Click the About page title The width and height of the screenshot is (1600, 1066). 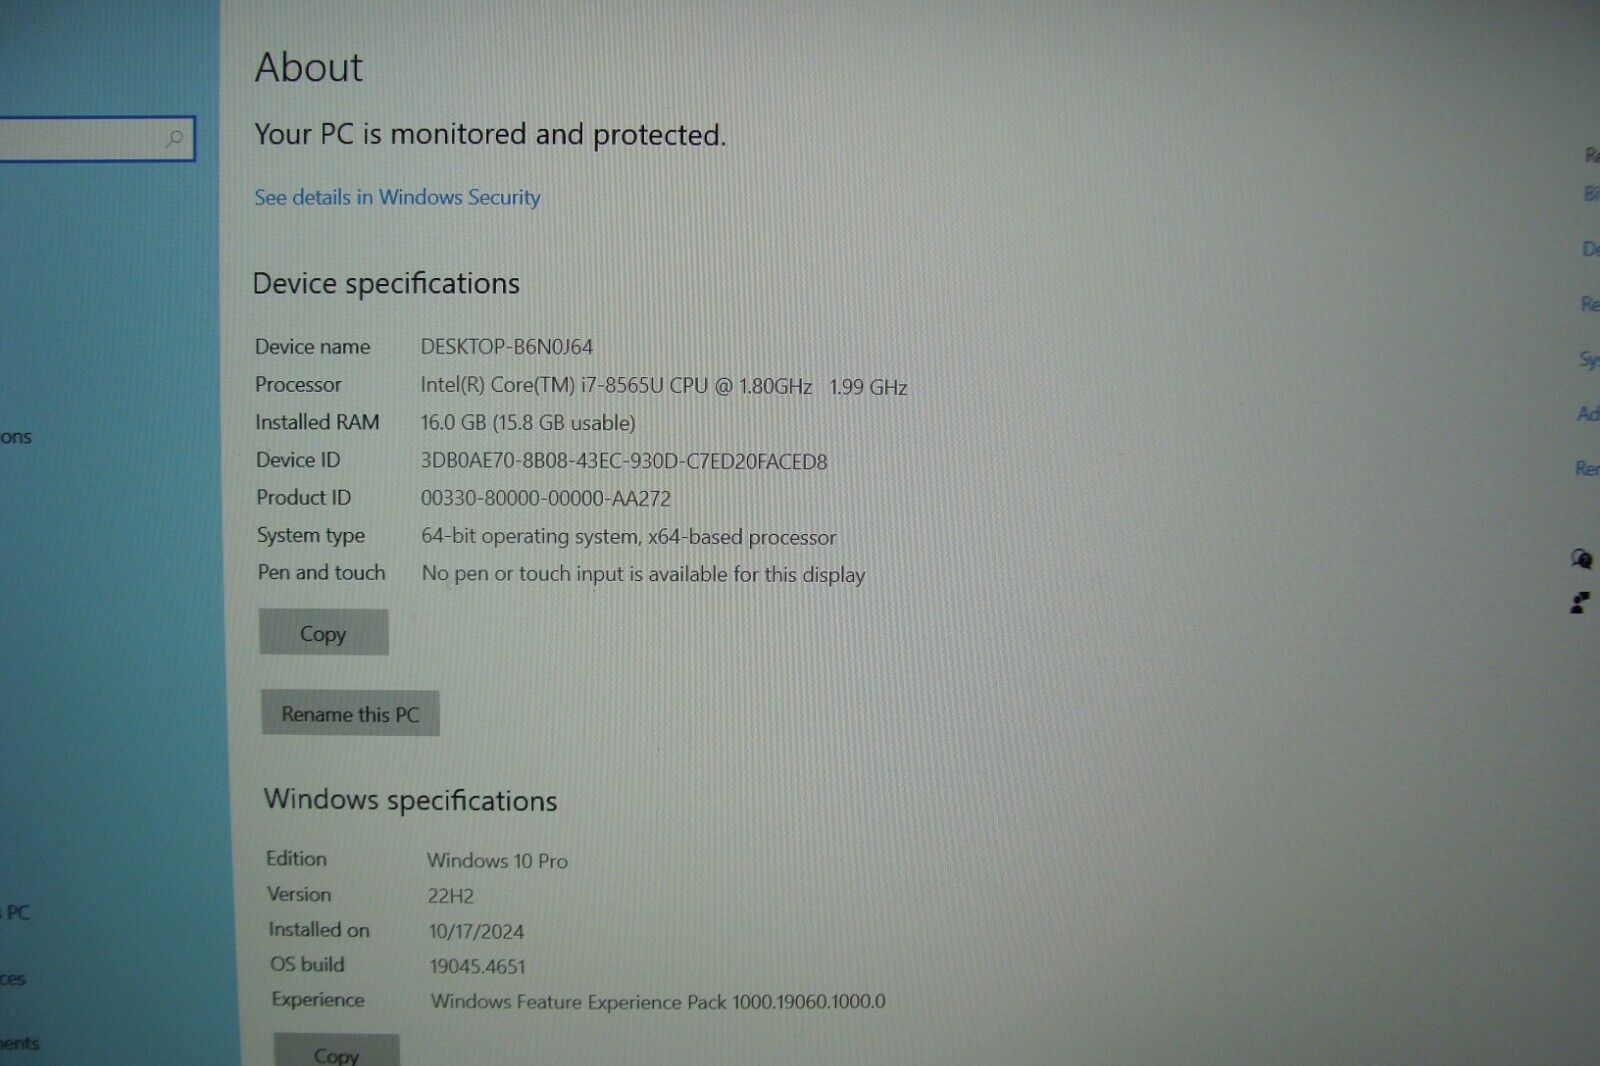tap(309, 67)
